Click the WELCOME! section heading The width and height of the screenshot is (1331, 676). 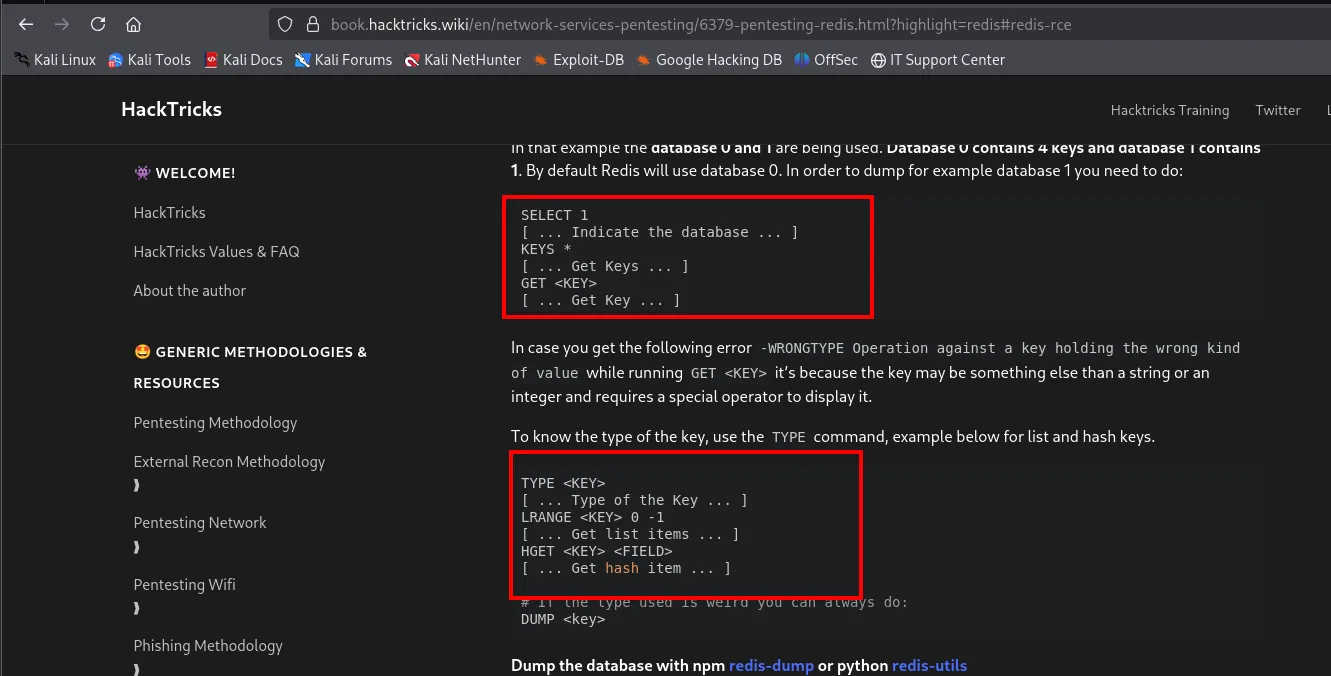pos(184,173)
